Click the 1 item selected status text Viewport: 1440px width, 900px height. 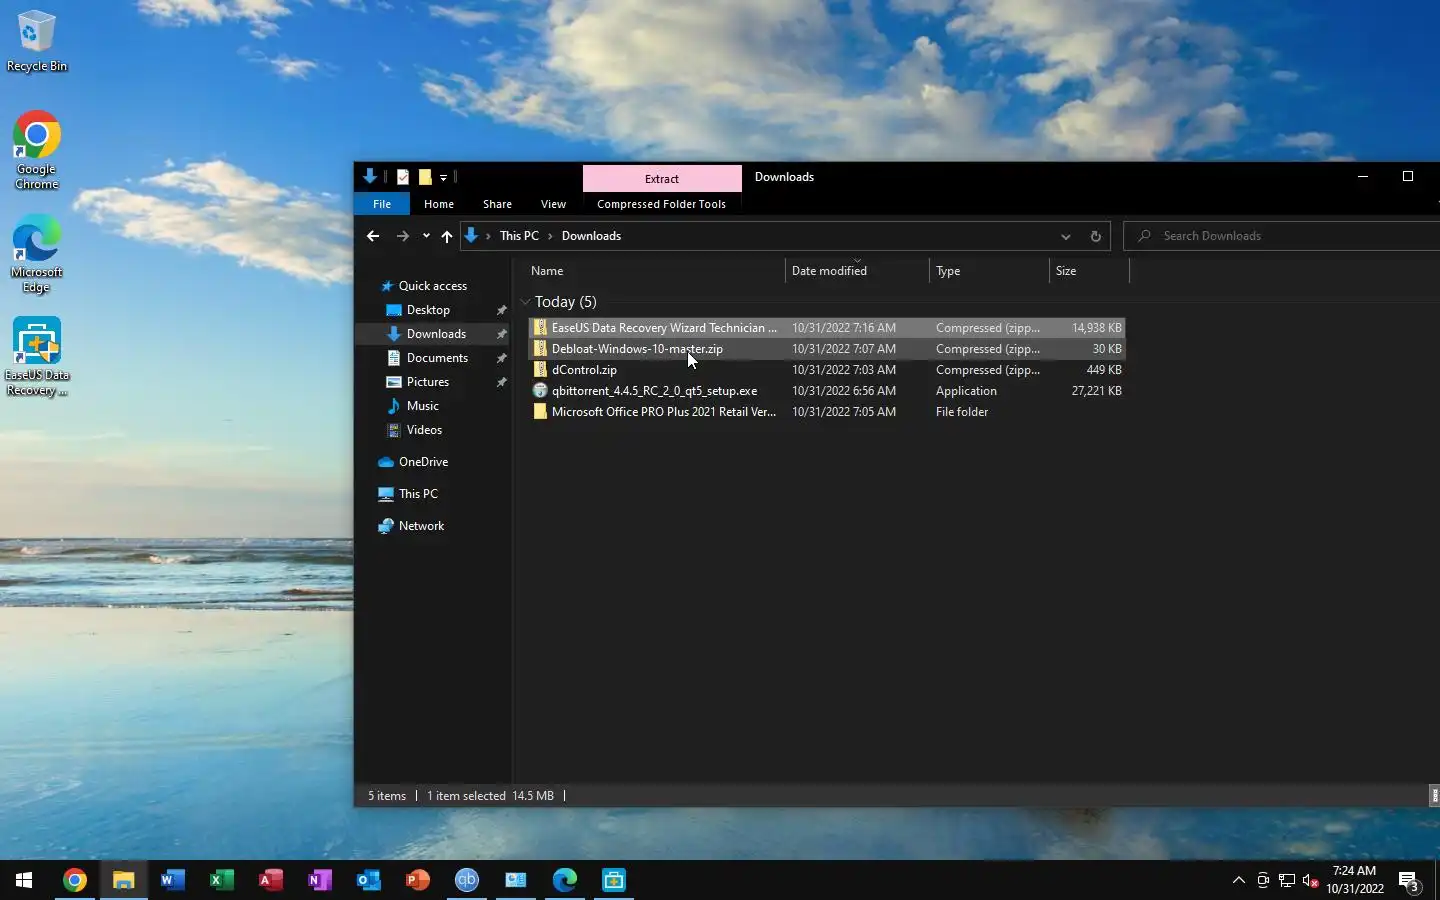466,796
